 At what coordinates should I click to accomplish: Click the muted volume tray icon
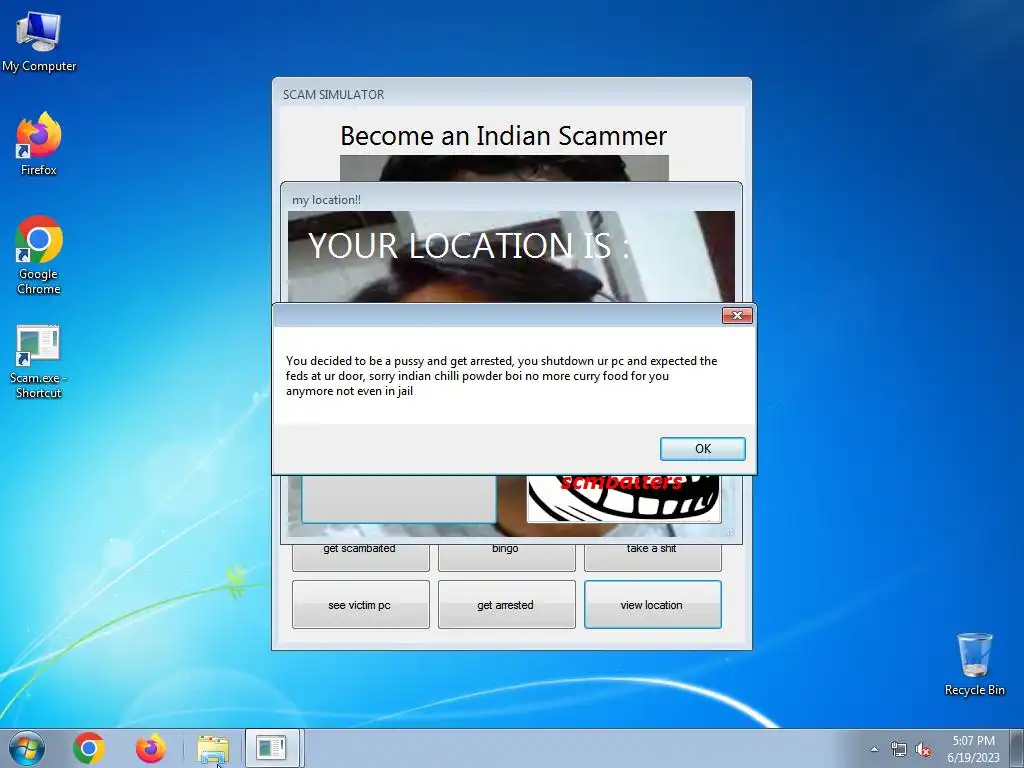pos(923,749)
